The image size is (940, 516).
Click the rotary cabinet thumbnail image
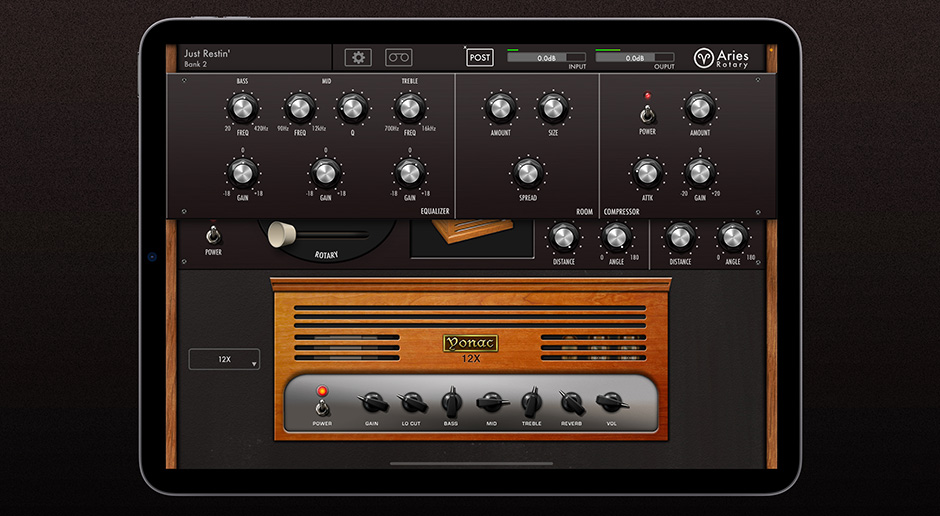pos(470,233)
